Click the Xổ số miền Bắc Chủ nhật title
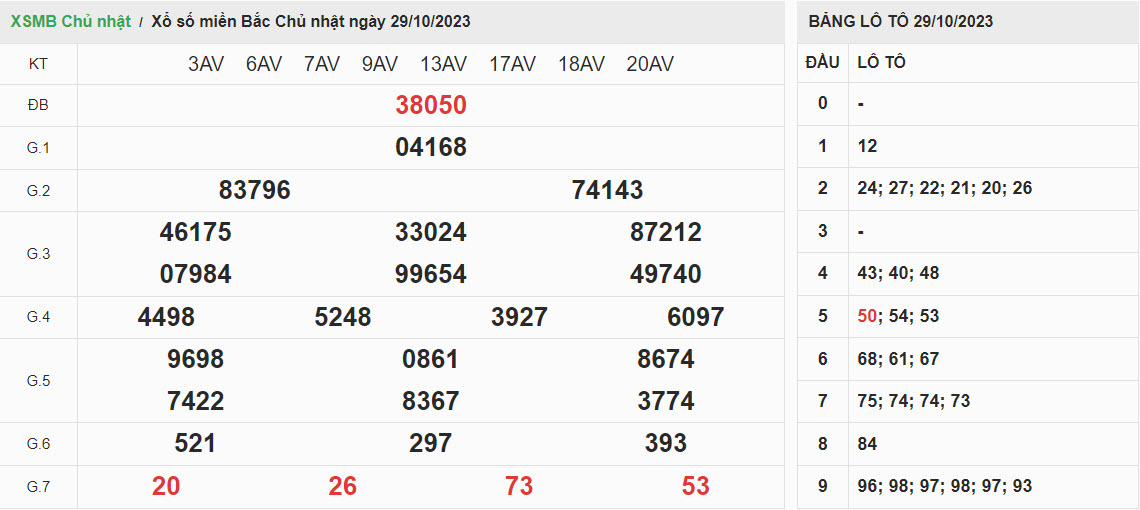1140x510 pixels. coord(310,21)
